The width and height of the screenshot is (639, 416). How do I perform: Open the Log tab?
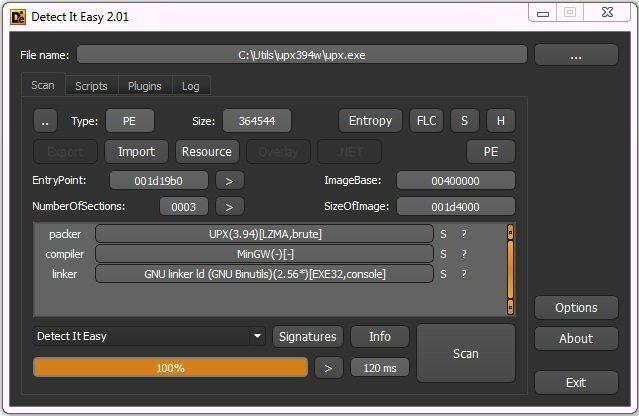pyautogui.click(x=191, y=86)
